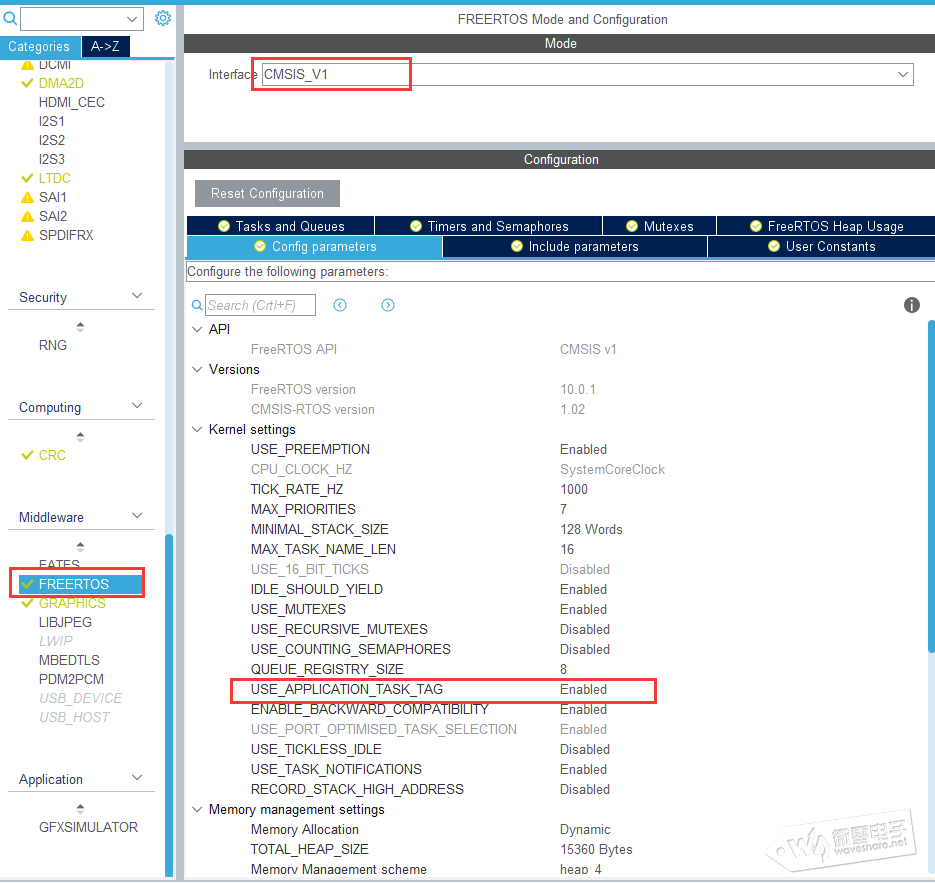Click the next search result arrow

(x=388, y=305)
